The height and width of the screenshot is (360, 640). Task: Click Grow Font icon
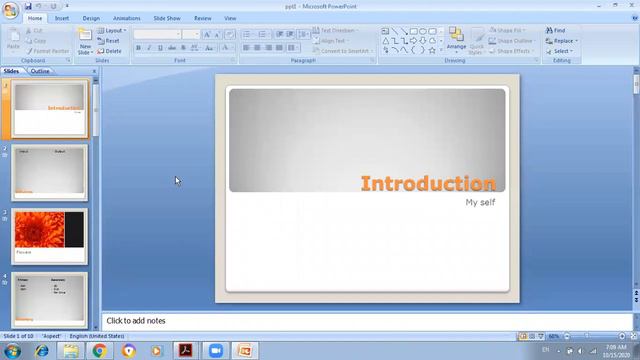click(207, 34)
